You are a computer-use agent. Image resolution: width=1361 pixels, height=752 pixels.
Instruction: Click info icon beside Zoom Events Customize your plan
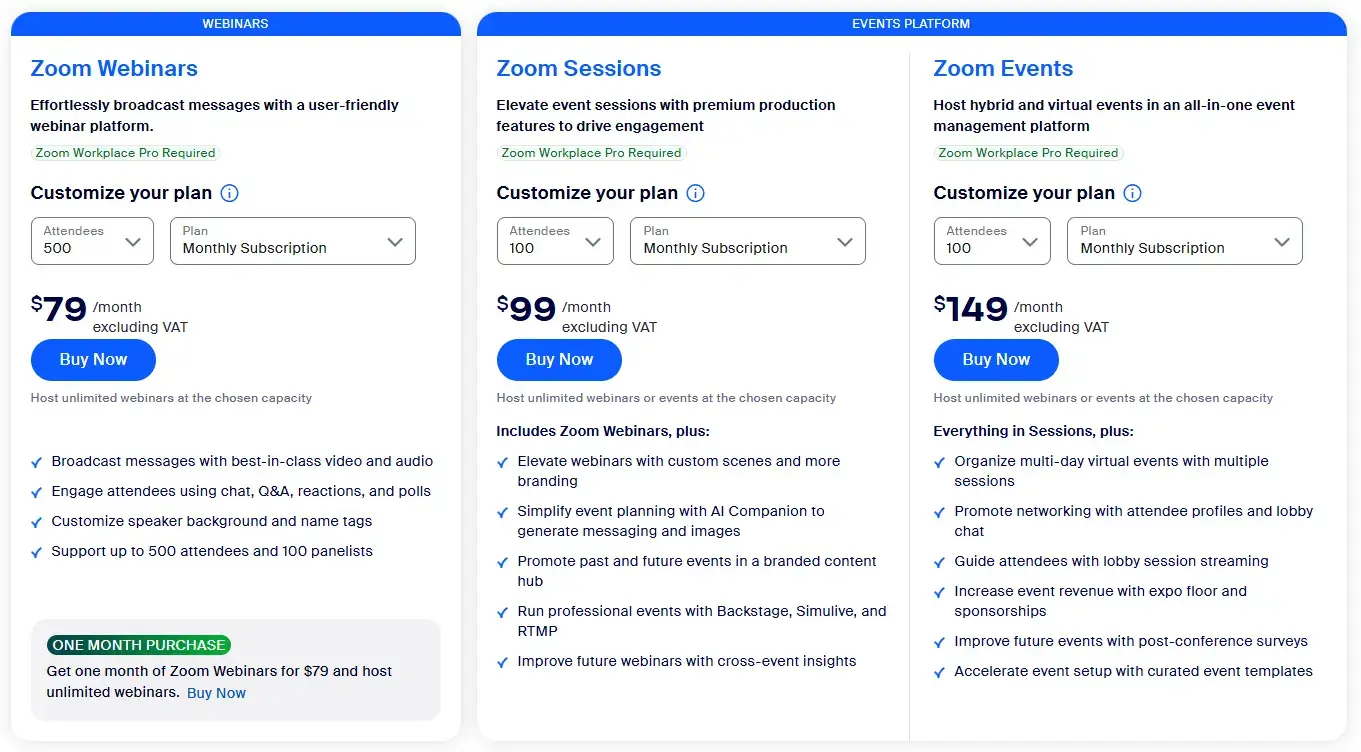click(x=1132, y=193)
